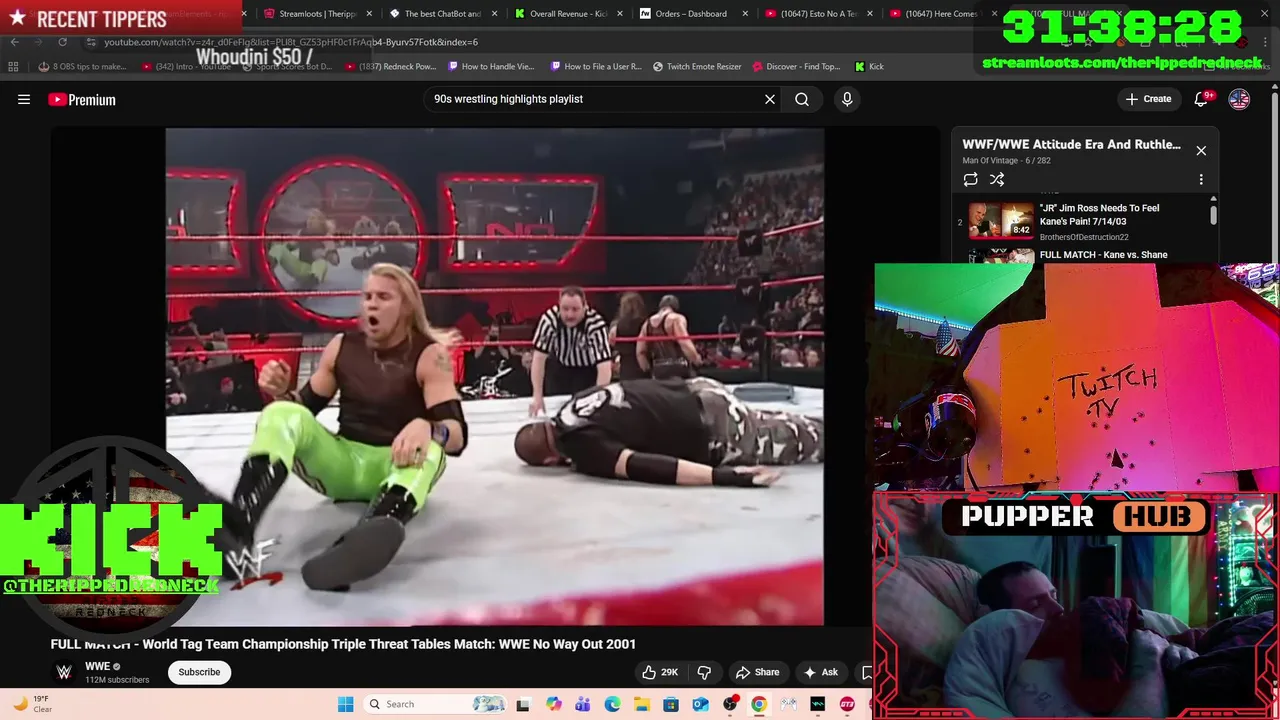
Task: Switch to The best ChatBot tab
Action: point(442,14)
